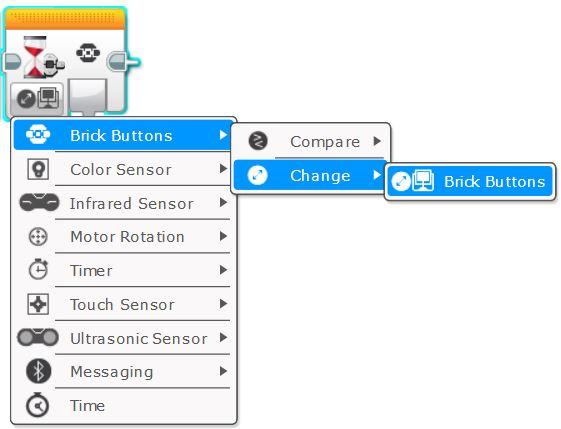Click the Infrared Sensor icon
This screenshot has height=429, width=561.
pos(39,203)
